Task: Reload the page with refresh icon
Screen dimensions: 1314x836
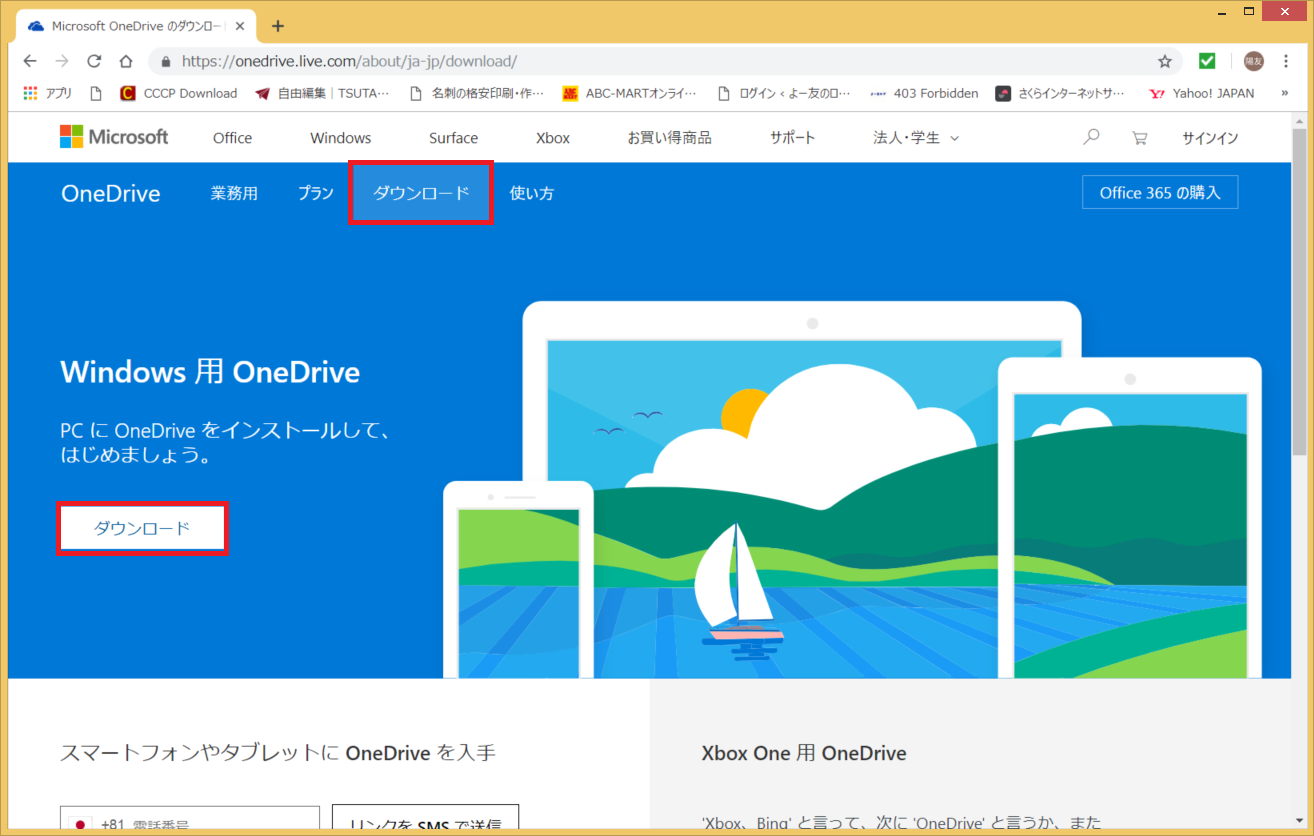Action: (x=94, y=61)
